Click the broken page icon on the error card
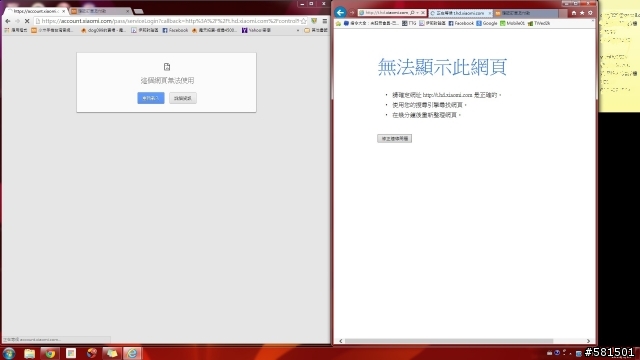Screen dimensions: 640x360 [167, 67]
